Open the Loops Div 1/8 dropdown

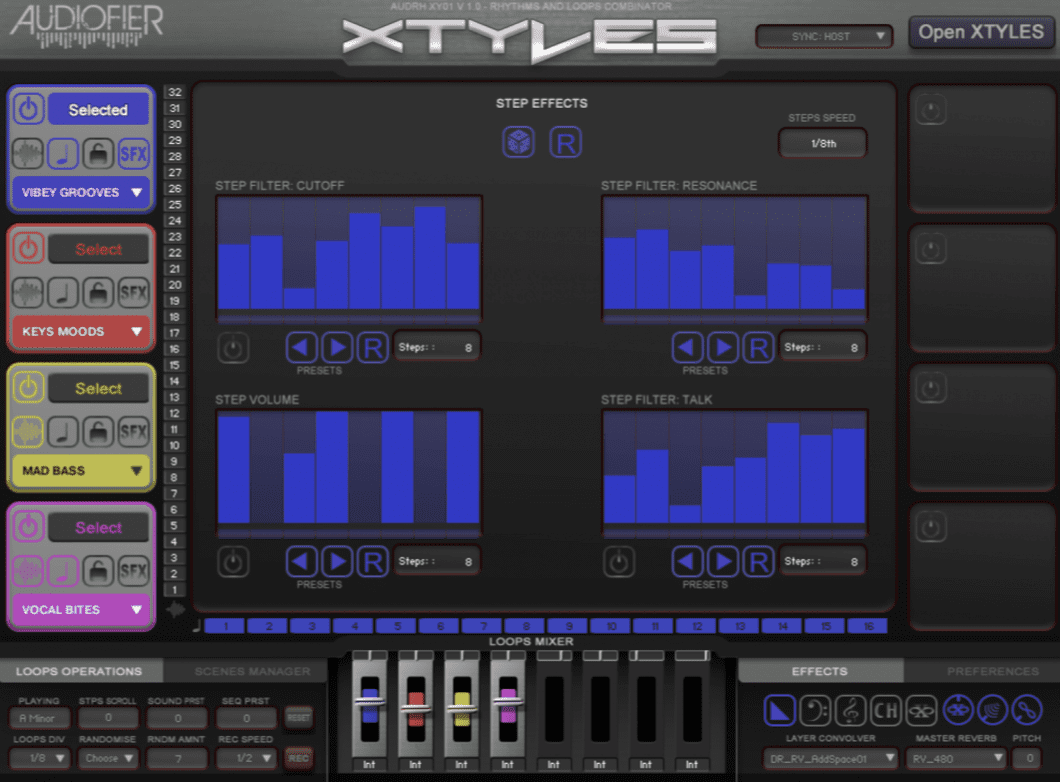tap(40, 758)
